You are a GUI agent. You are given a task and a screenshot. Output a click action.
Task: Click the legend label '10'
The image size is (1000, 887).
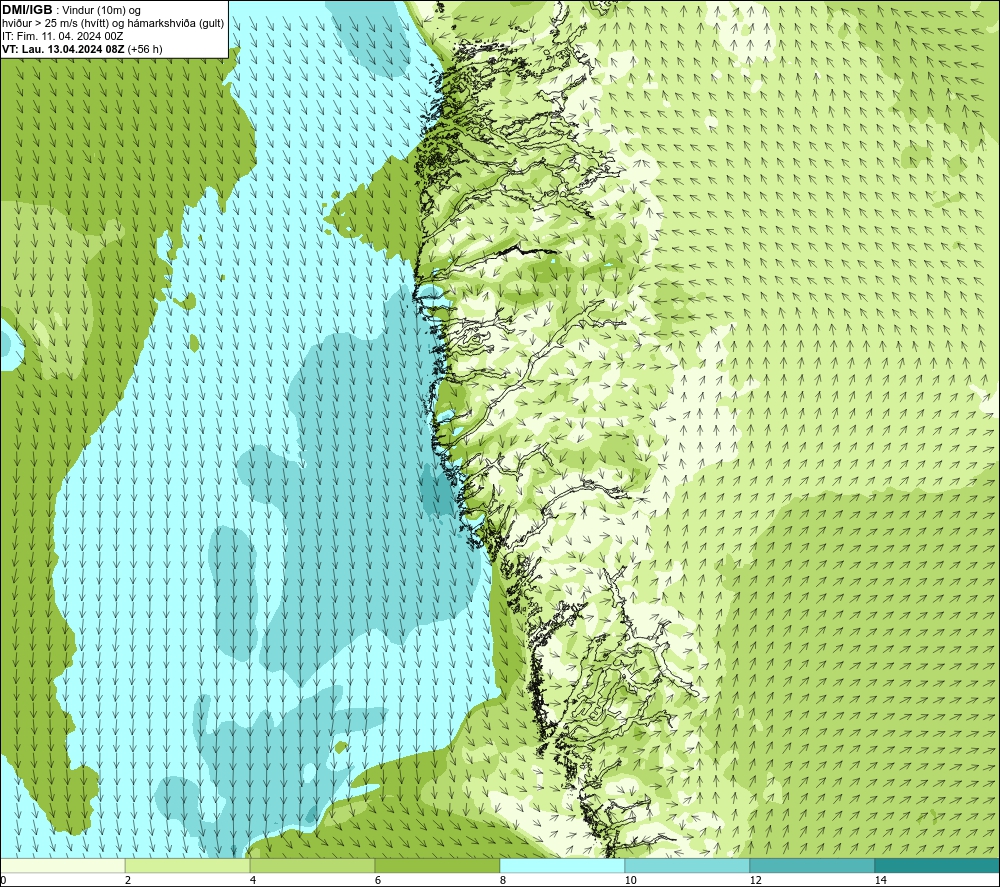(x=630, y=881)
